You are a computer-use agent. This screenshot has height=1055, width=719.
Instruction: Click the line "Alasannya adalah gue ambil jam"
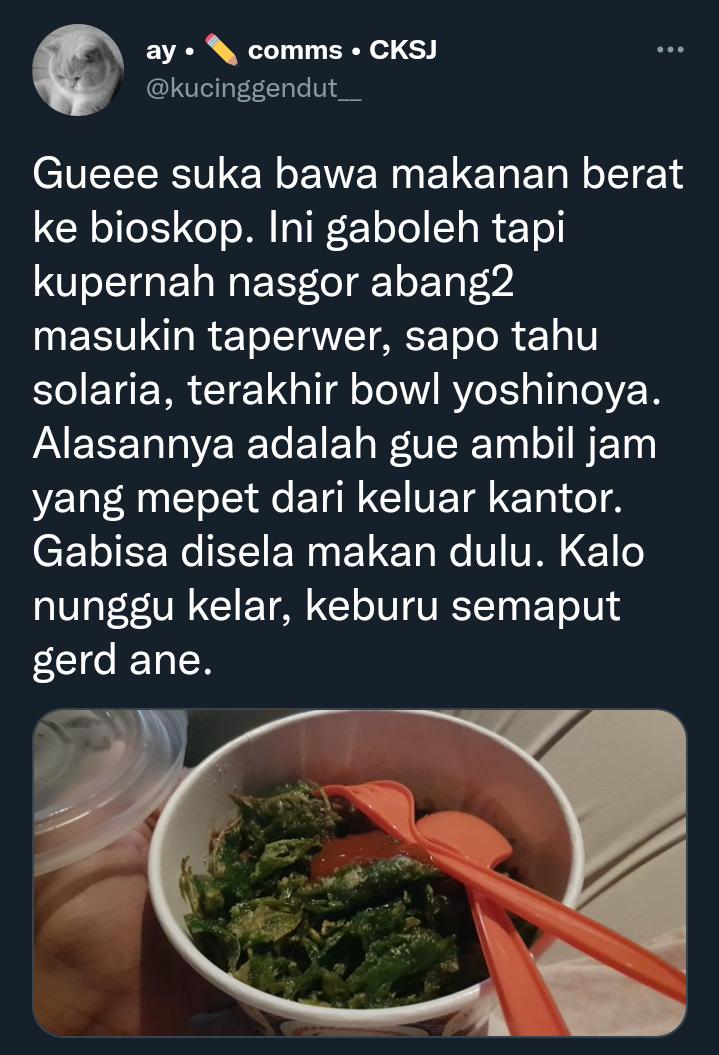[344, 445]
